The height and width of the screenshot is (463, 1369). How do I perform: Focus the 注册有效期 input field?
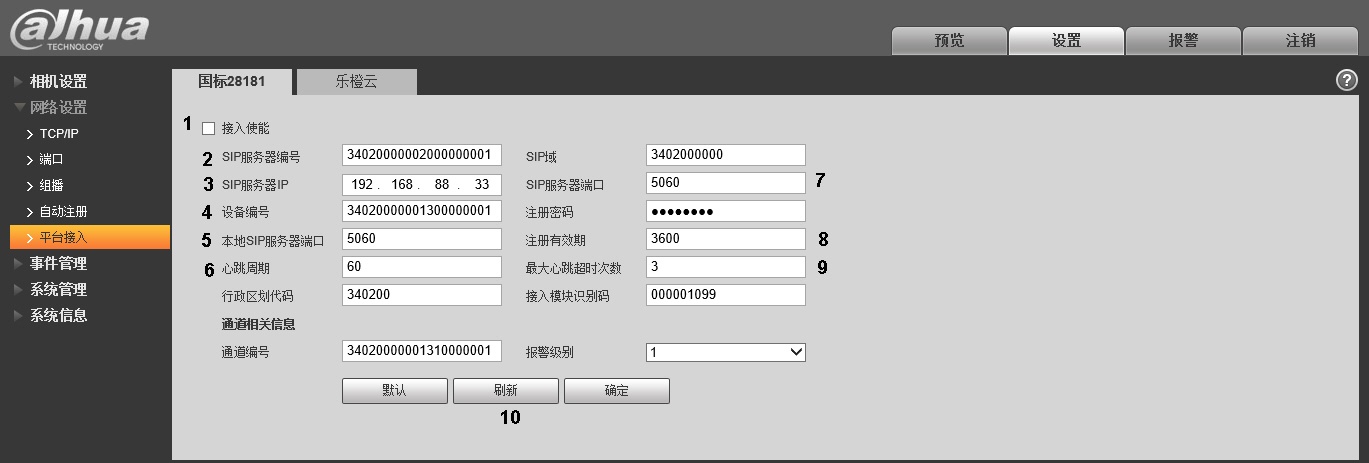point(726,239)
